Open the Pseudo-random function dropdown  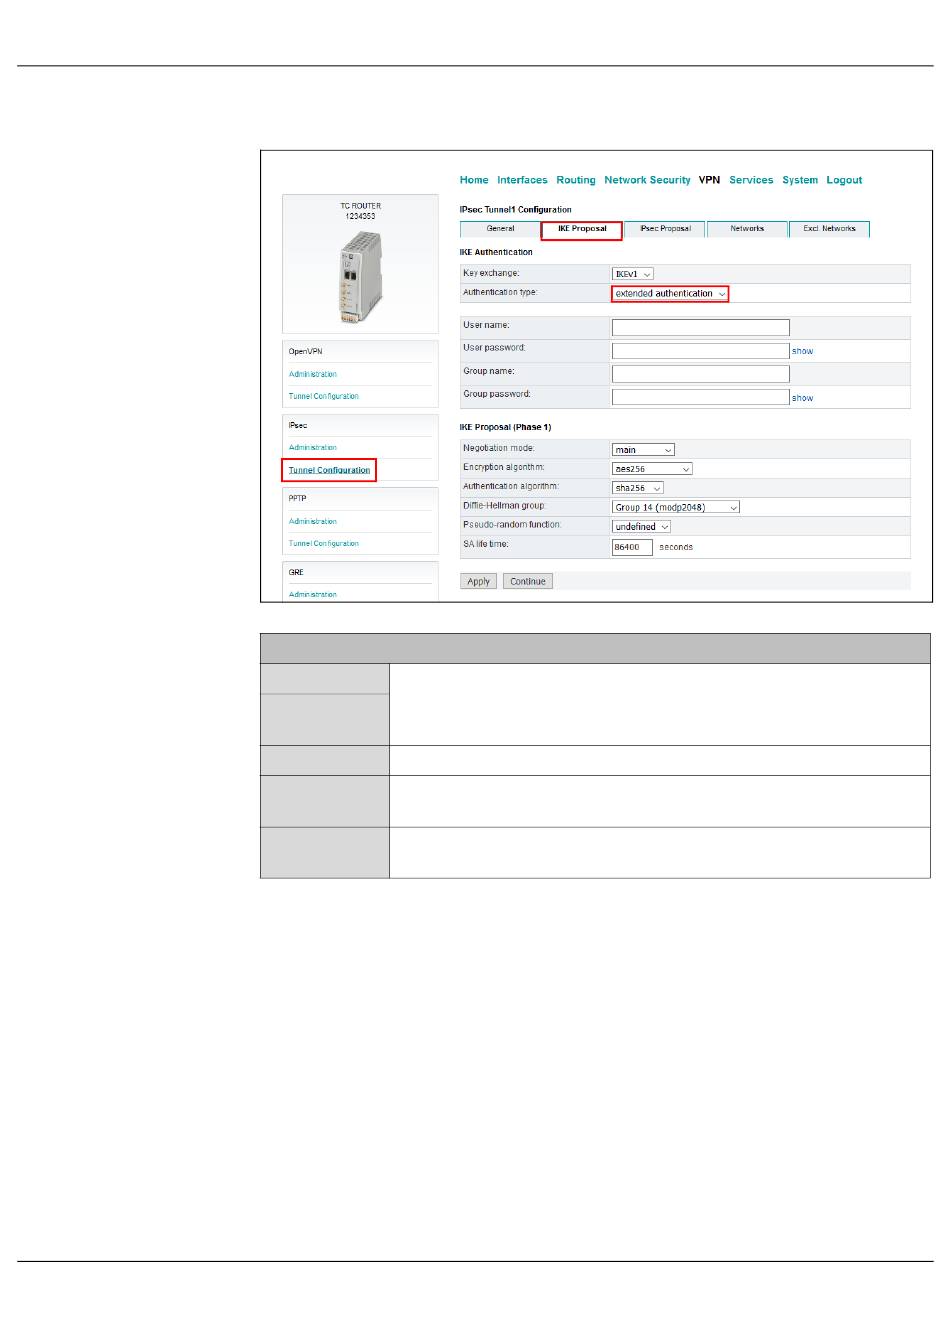[641, 527]
